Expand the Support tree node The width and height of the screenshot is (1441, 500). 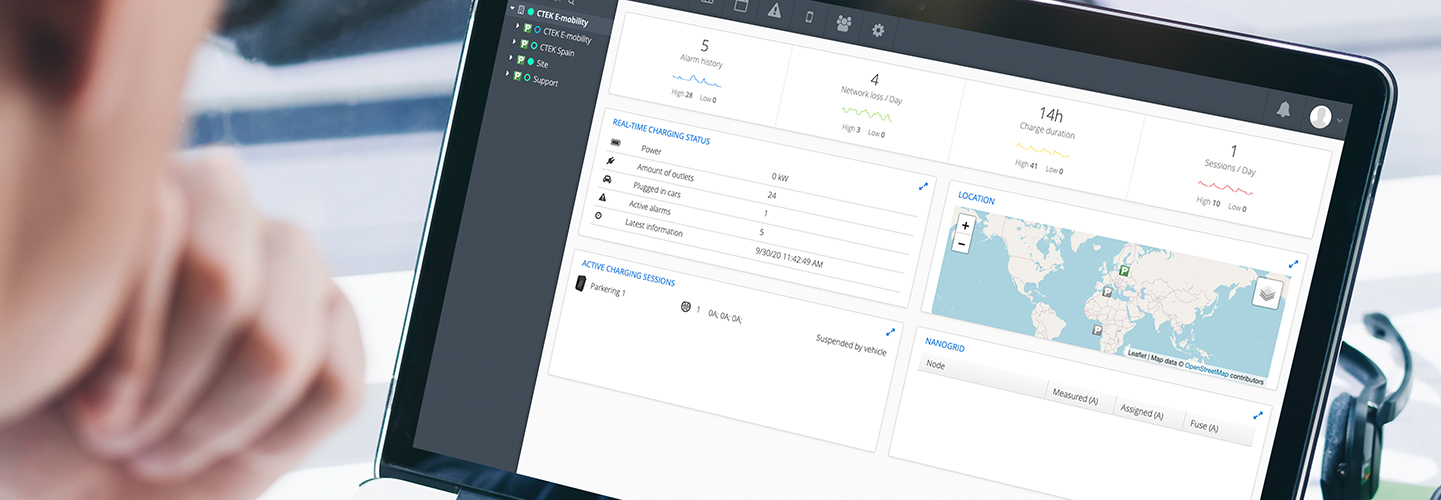(x=508, y=74)
